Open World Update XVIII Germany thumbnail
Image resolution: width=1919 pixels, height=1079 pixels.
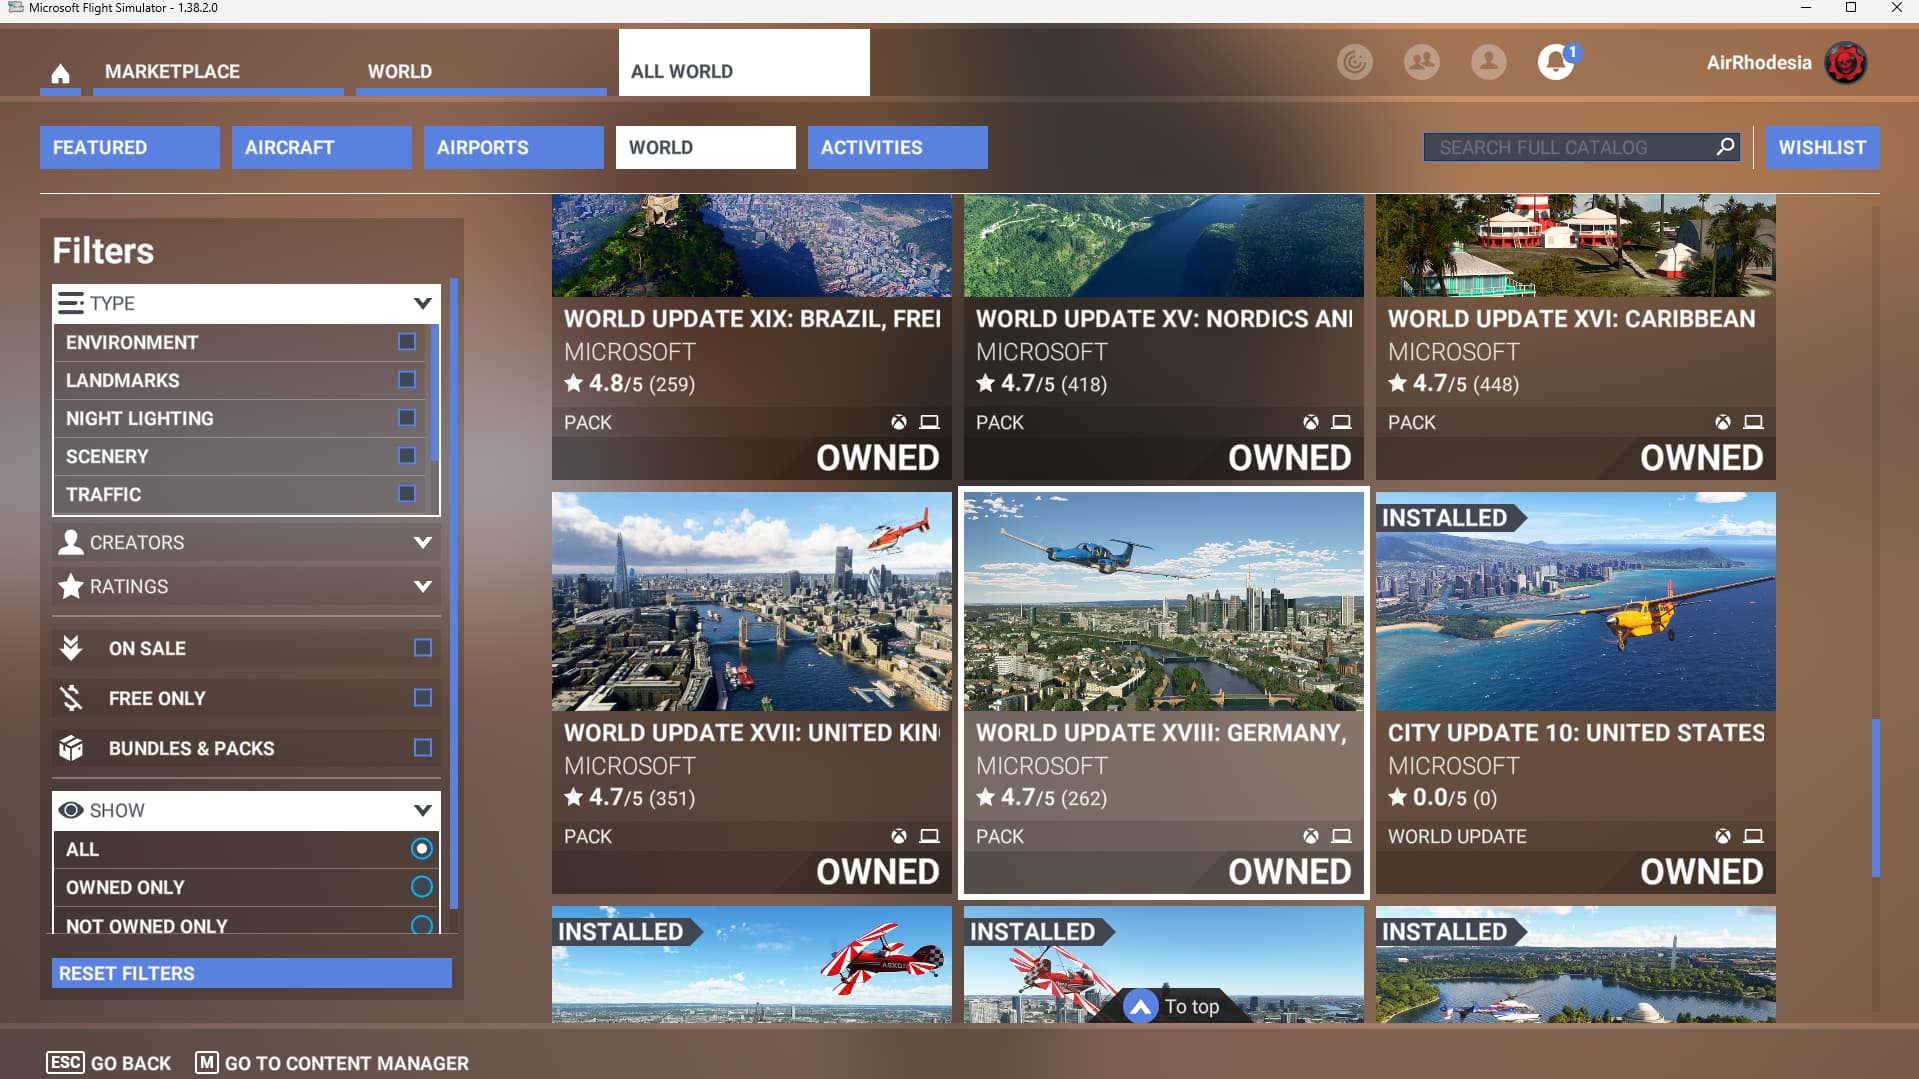tap(1164, 601)
